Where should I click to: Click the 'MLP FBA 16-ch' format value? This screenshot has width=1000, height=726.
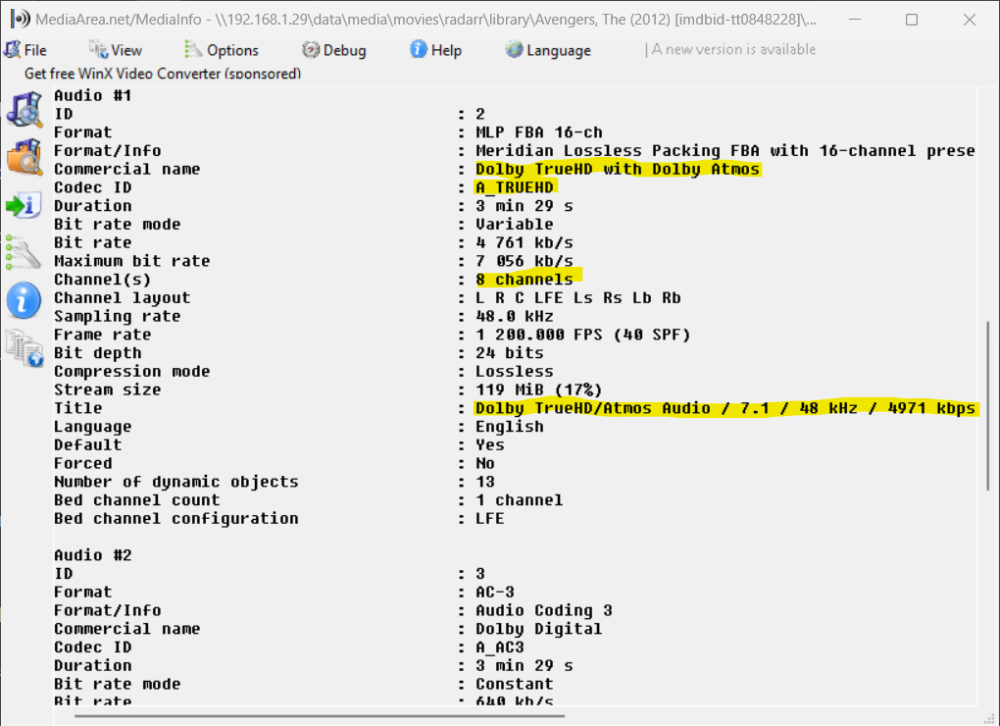click(x=539, y=132)
